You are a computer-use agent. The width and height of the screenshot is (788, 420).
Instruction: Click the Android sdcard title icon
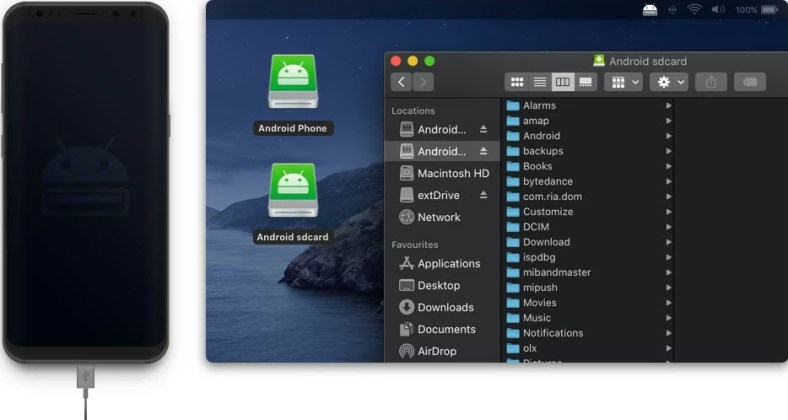click(599, 61)
